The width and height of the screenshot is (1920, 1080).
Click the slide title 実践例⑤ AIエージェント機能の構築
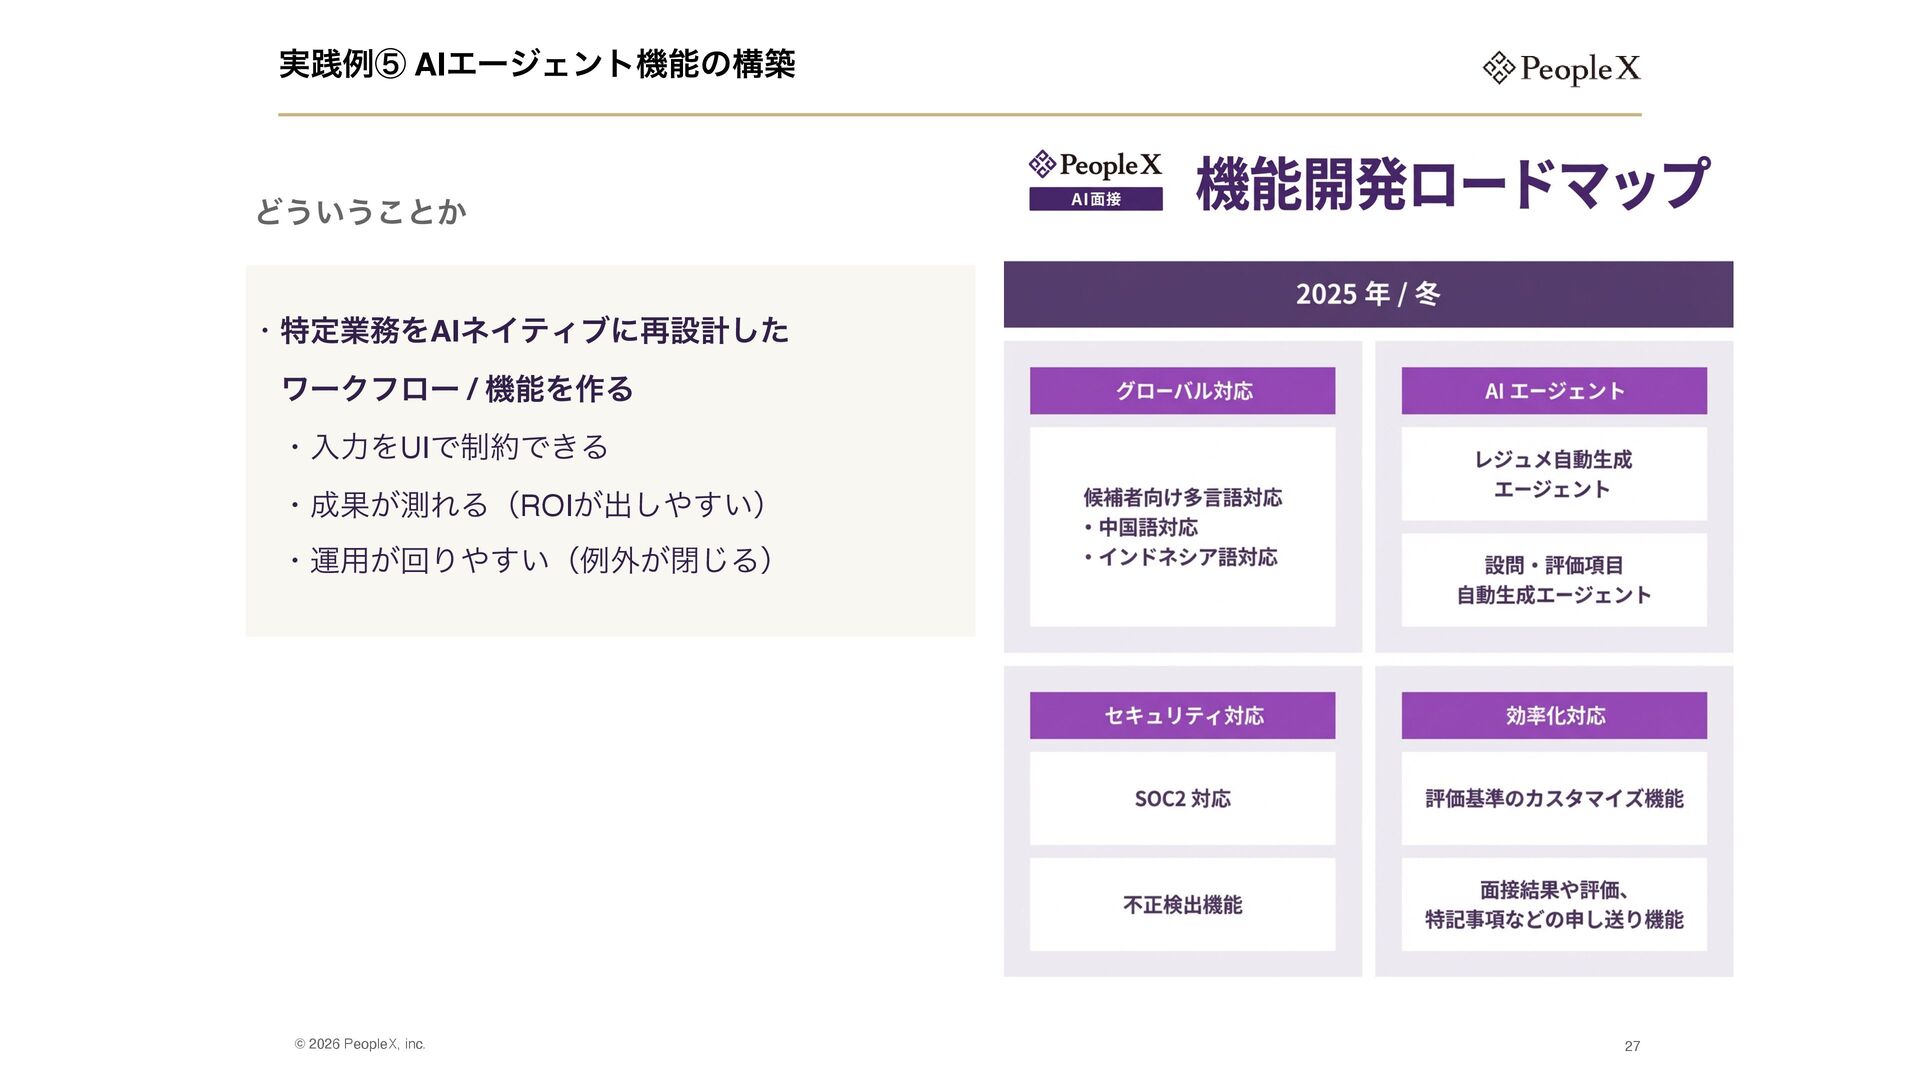(x=537, y=65)
